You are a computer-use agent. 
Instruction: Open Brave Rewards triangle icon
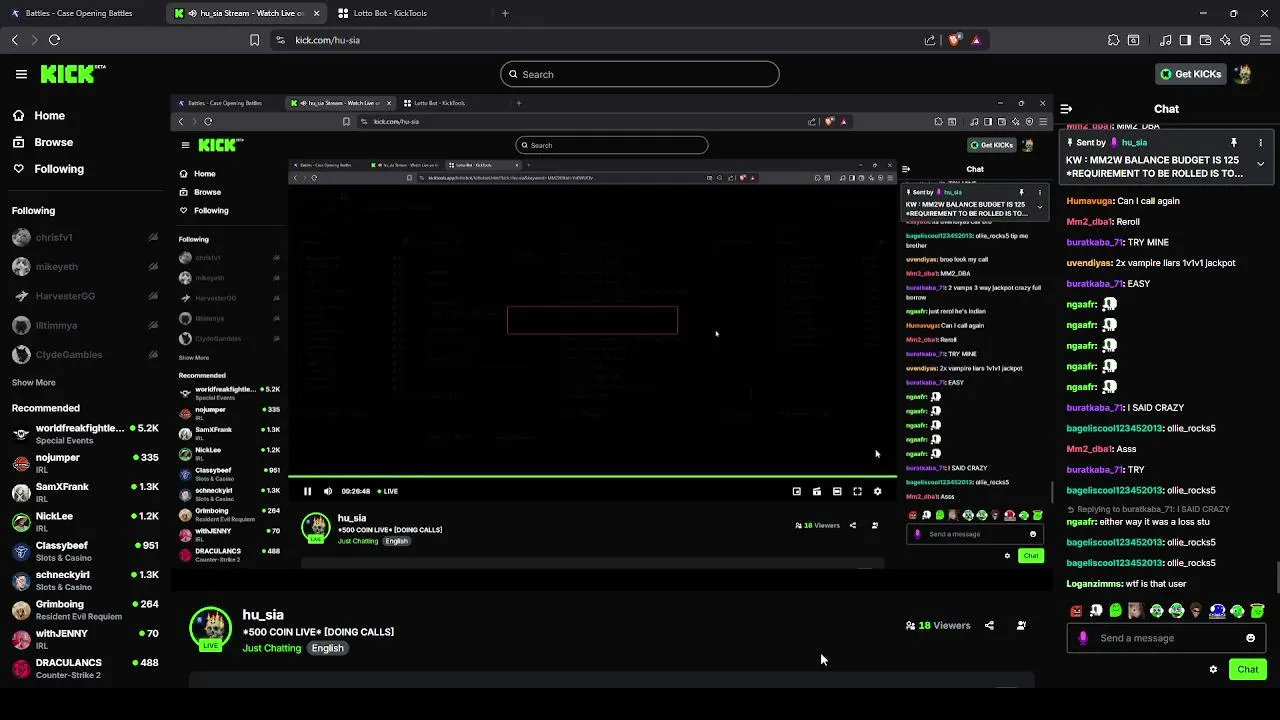tap(976, 40)
